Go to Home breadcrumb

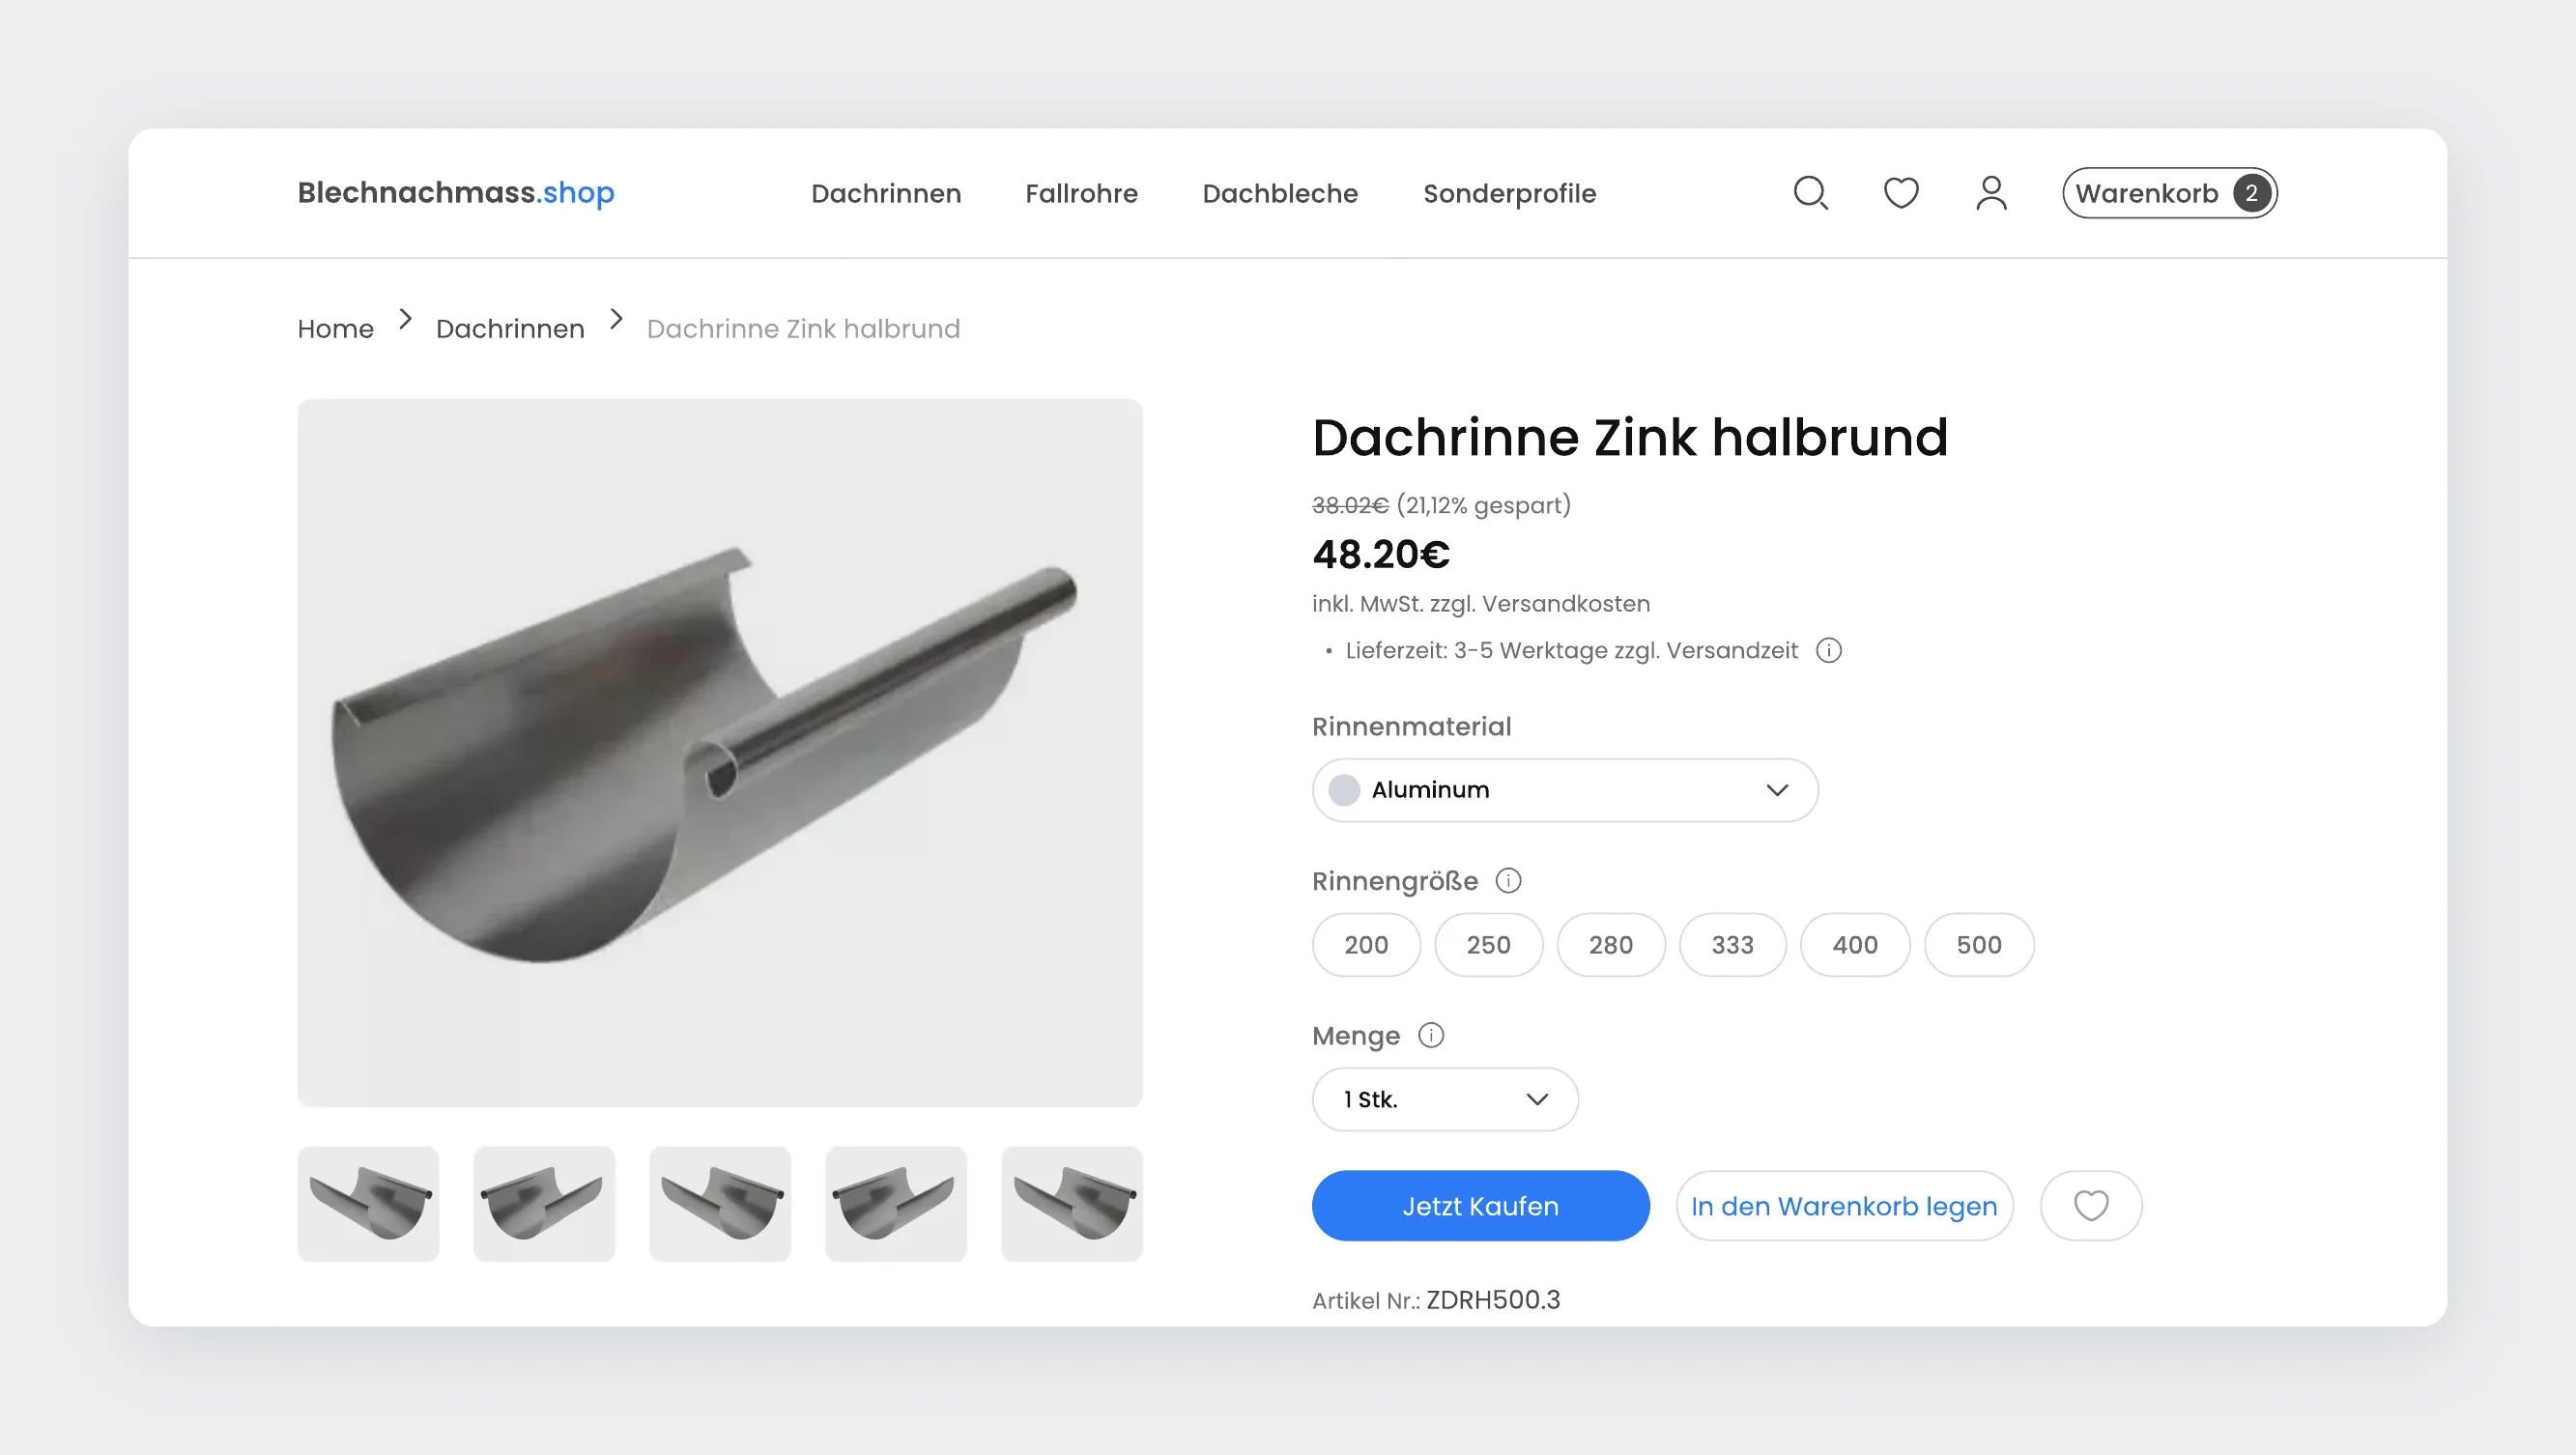pyautogui.click(x=335, y=329)
